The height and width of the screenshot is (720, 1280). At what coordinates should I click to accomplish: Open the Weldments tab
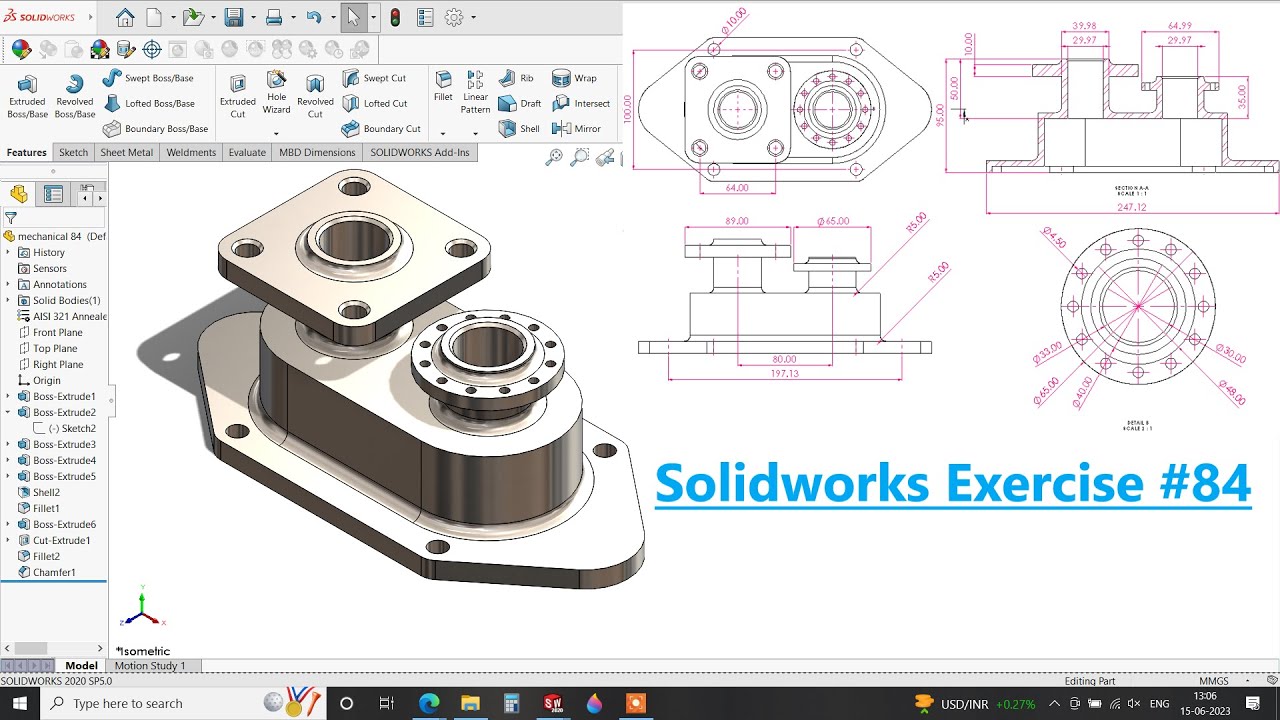pyautogui.click(x=191, y=152)
